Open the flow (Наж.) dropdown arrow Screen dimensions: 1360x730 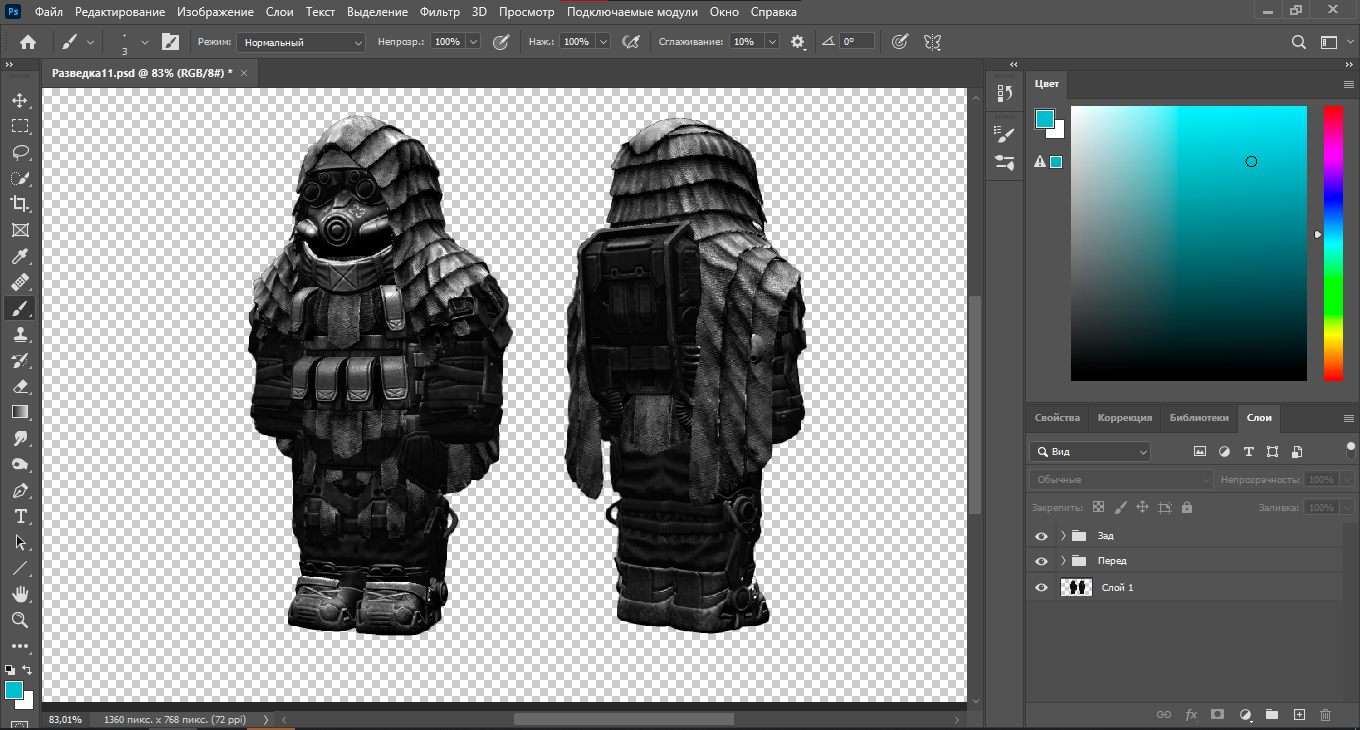pyautogui.click(x=603, y=42)
